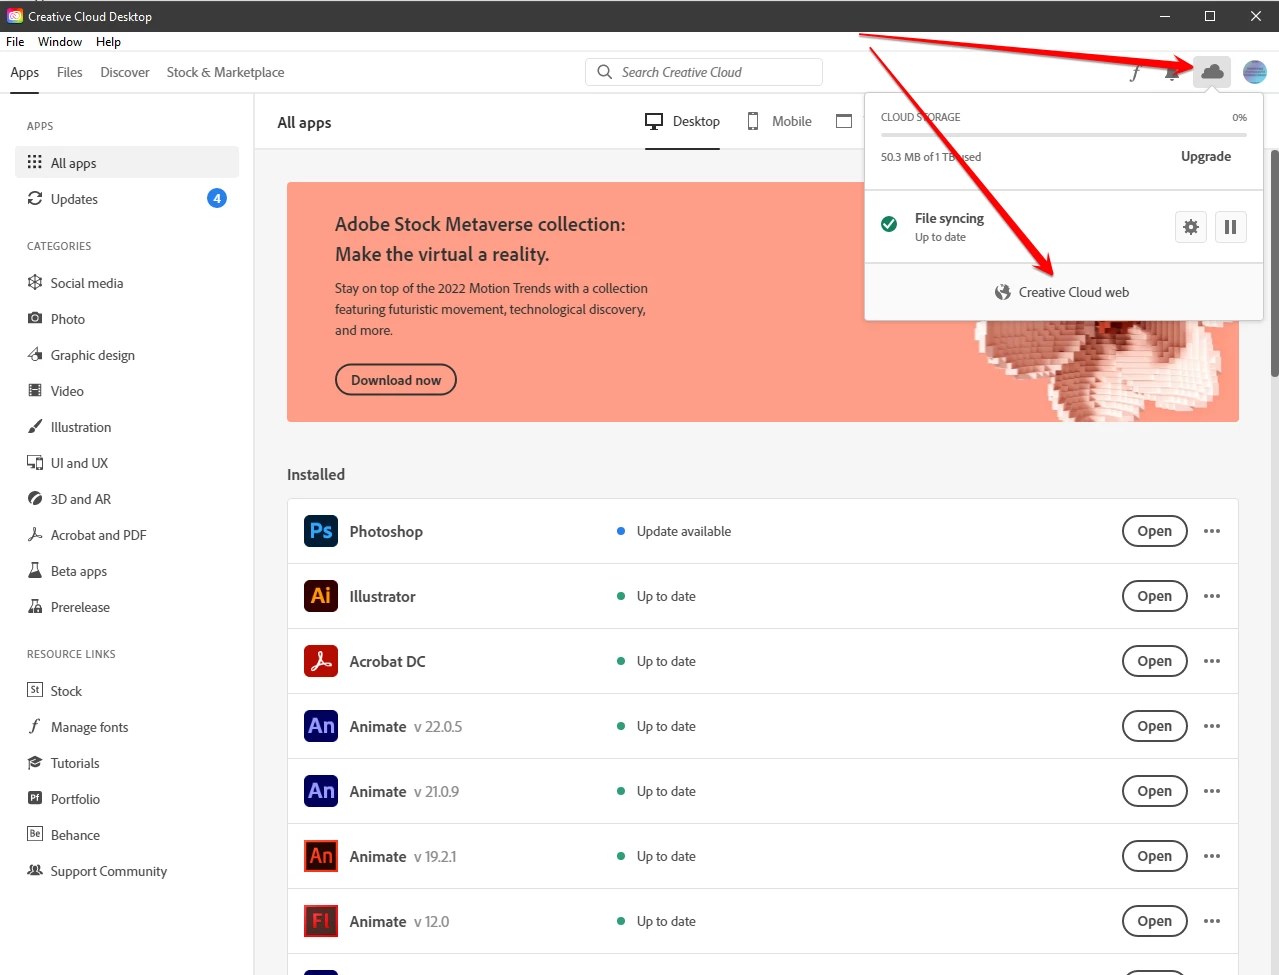Switch to the Discover tab
Viewport: 1279px width, 975px height.
(125, 72)
